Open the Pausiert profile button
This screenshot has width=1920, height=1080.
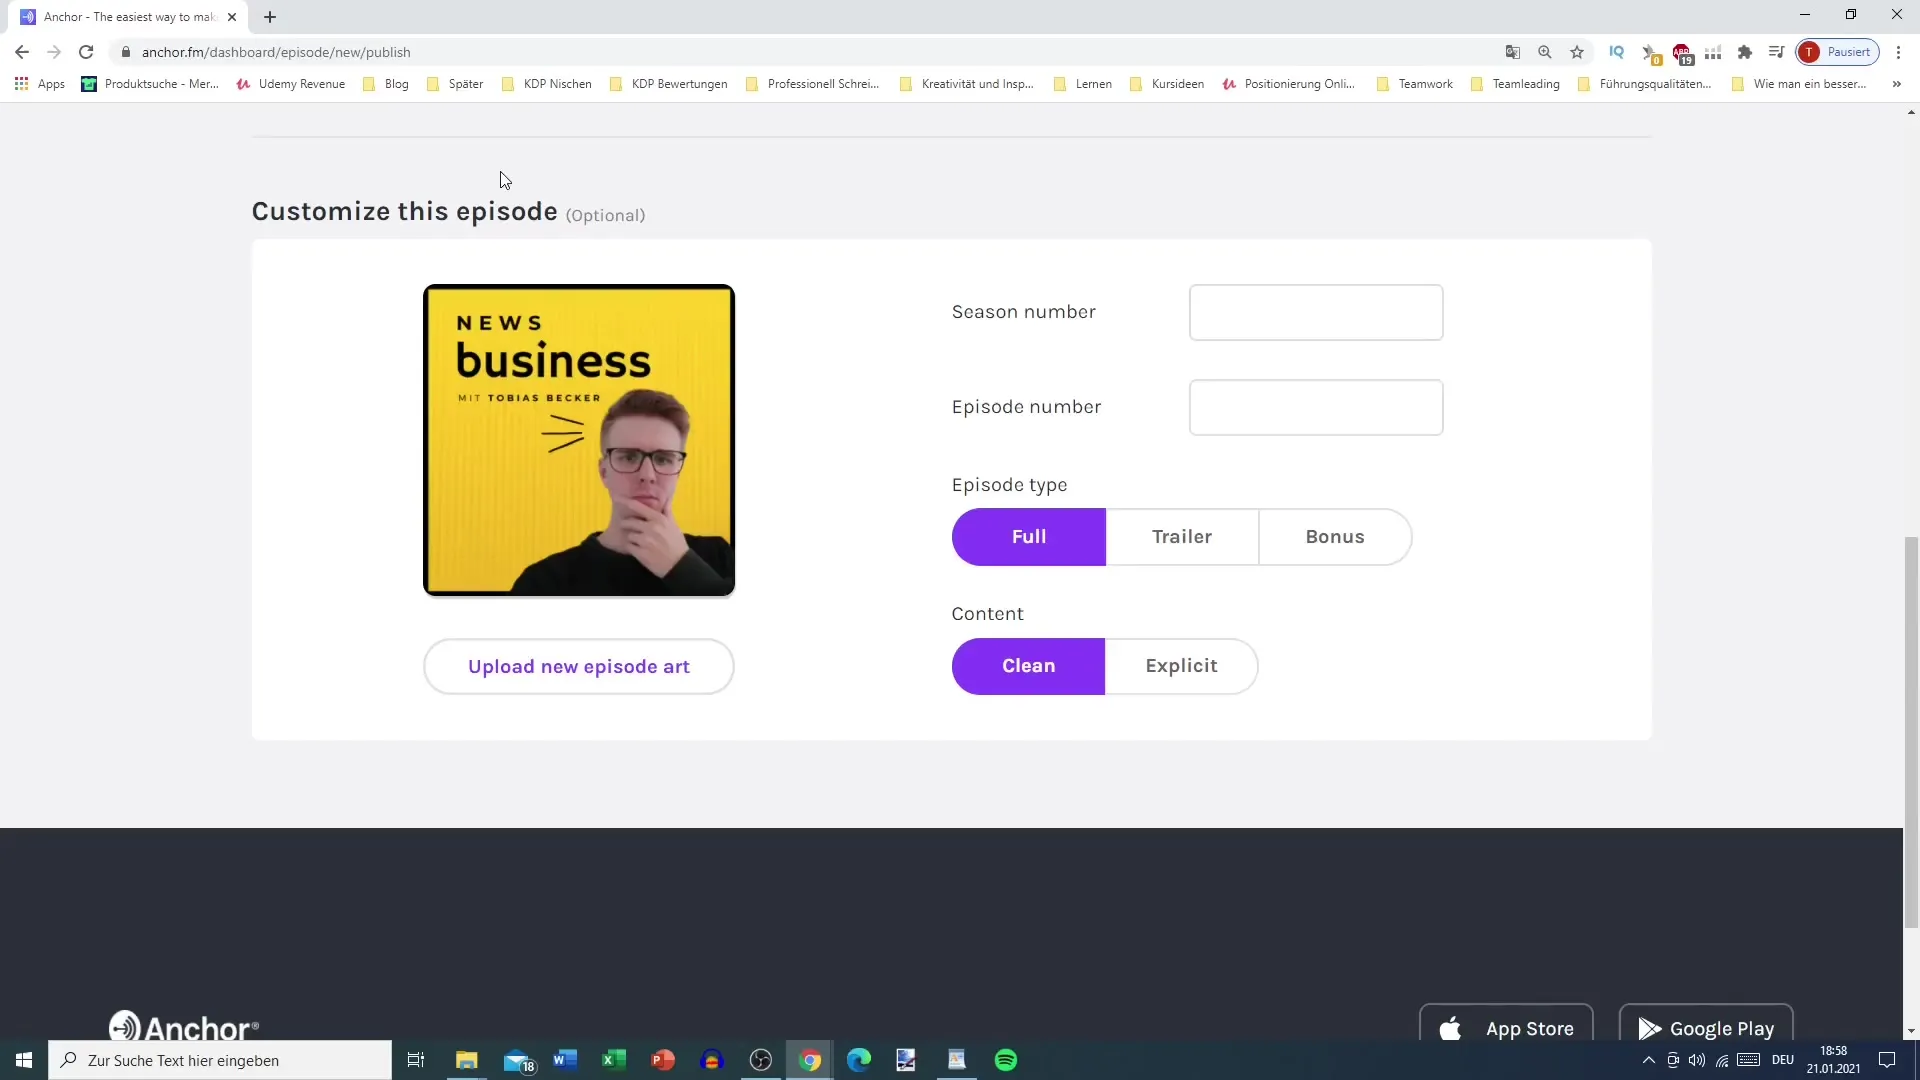pyautogui.click(x=1838, y=52)
